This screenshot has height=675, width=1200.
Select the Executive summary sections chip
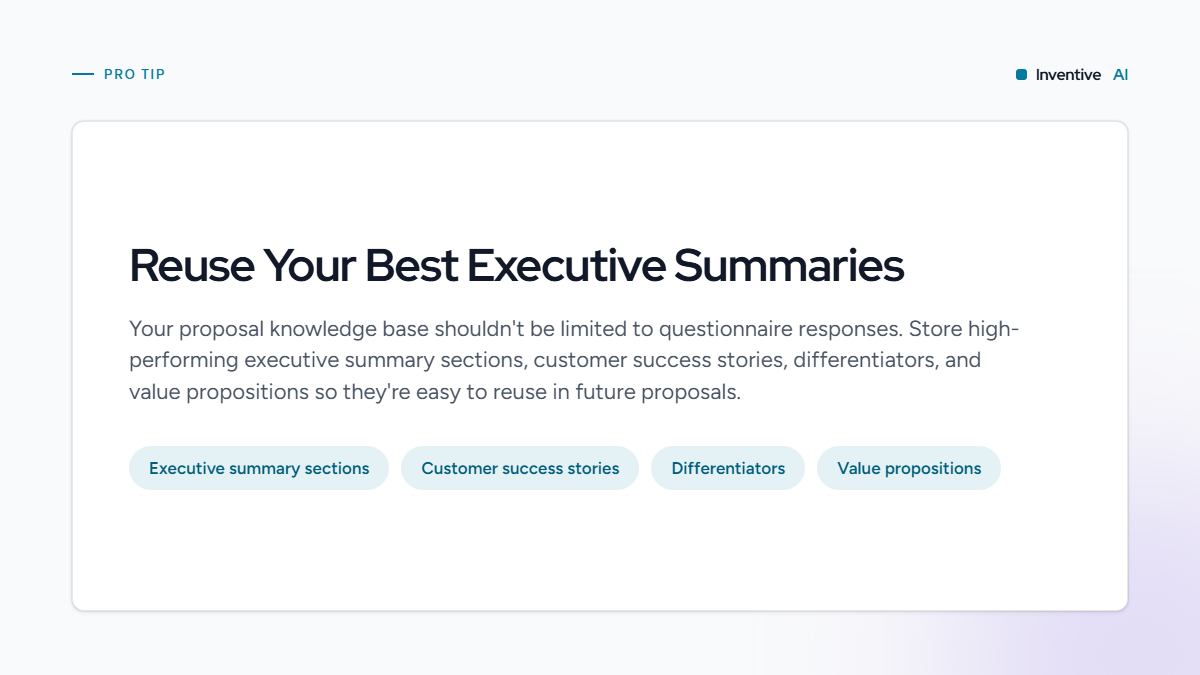259,468
